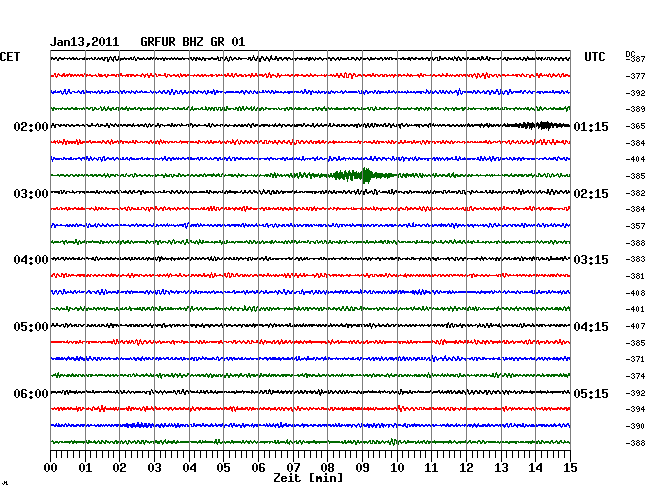Click the DC offset value -401

635,309
